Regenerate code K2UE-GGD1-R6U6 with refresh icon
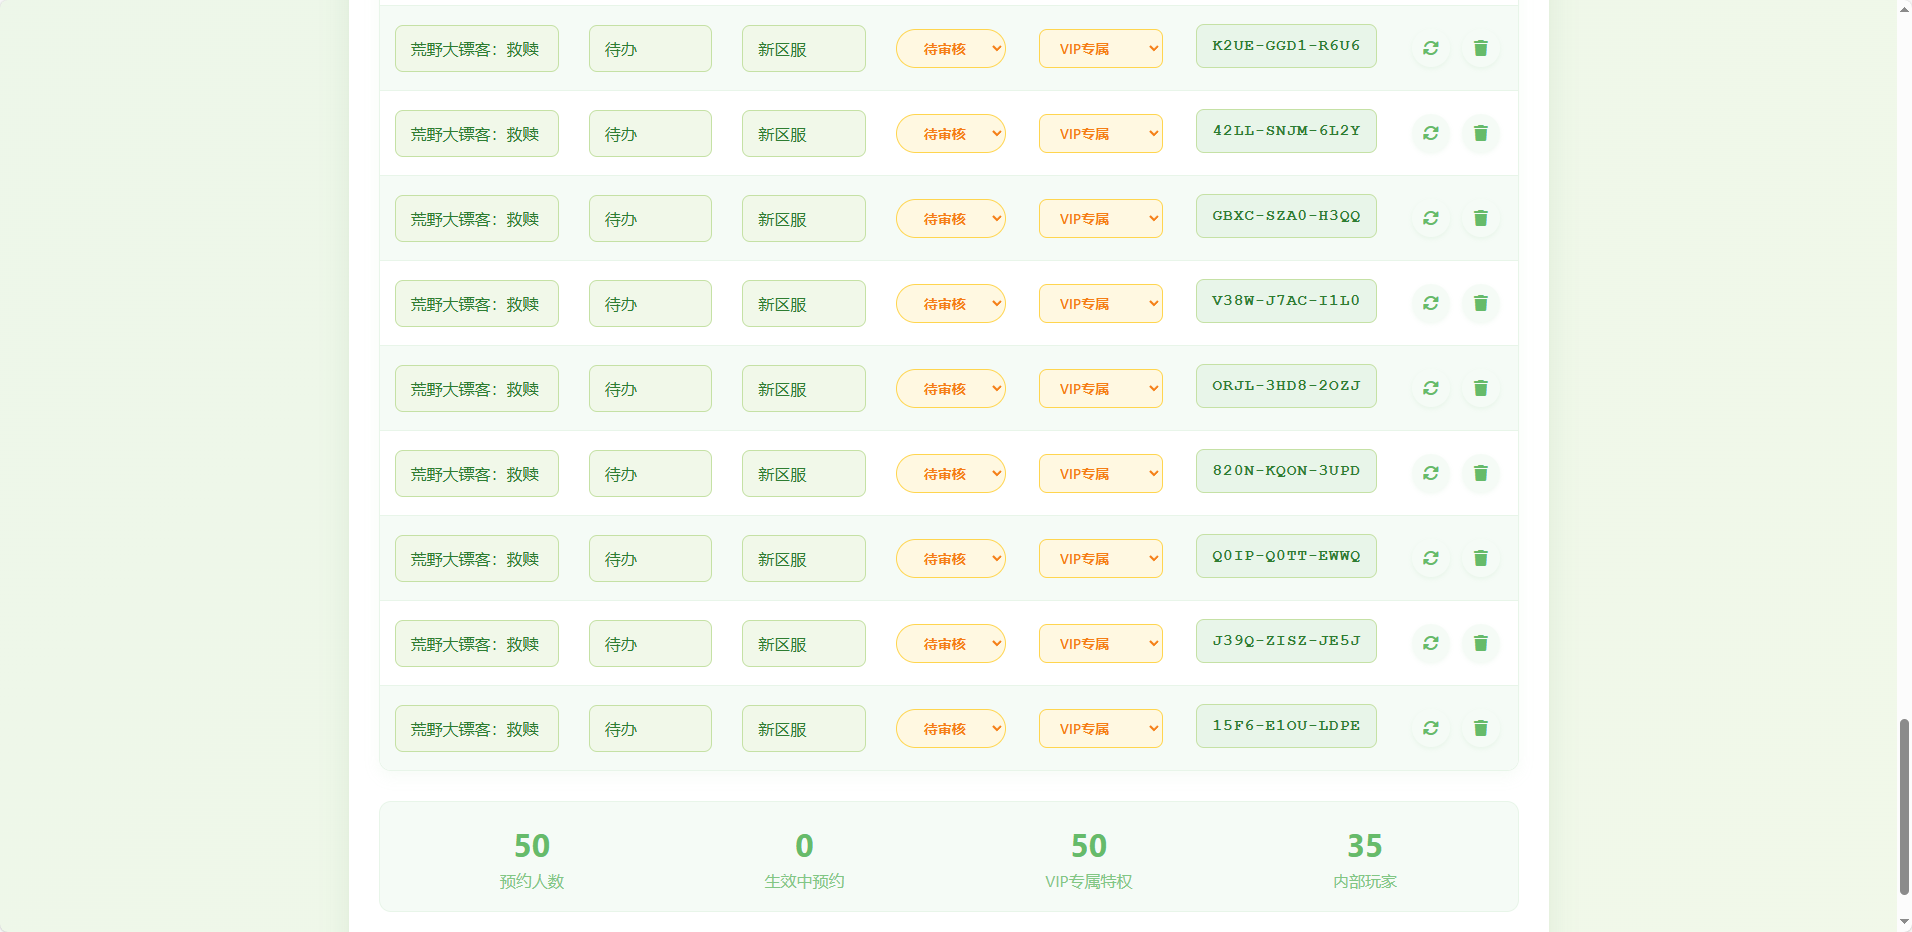 click(1431, 48)
